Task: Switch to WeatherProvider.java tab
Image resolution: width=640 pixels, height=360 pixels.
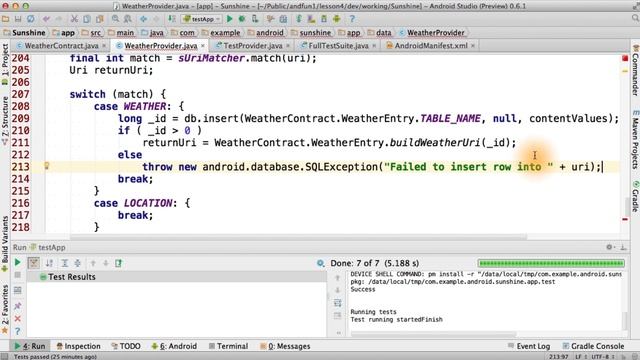Action: pos(160,46)
